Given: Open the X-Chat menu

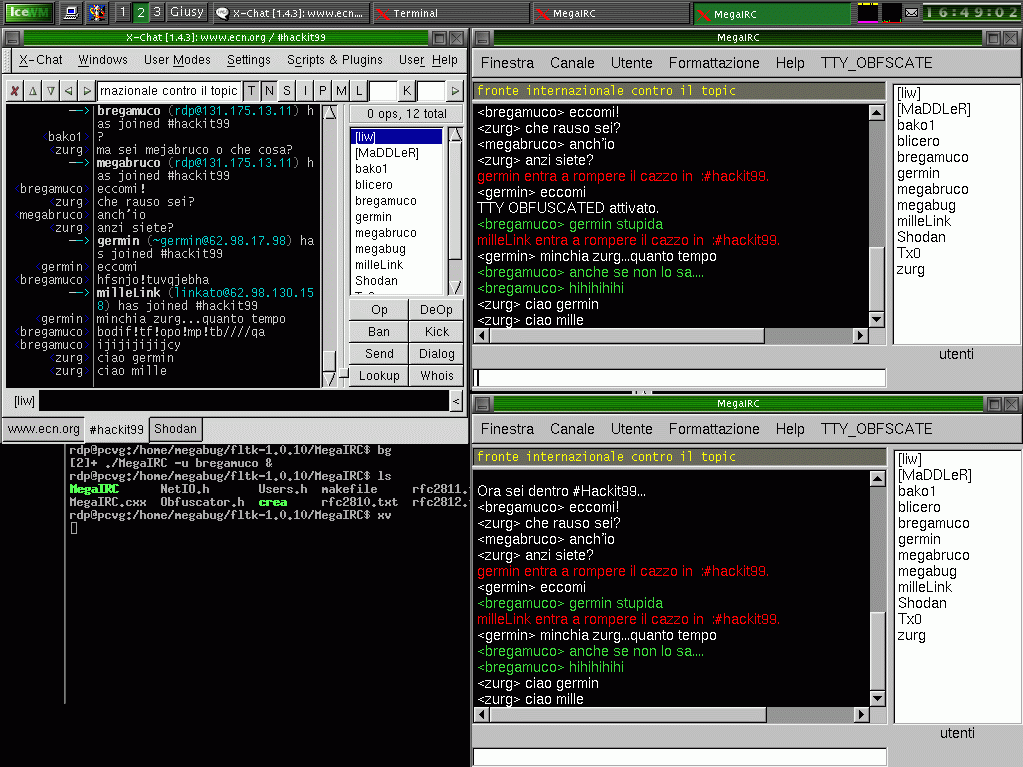Looking at the screenshot, I should coord(40,60).
